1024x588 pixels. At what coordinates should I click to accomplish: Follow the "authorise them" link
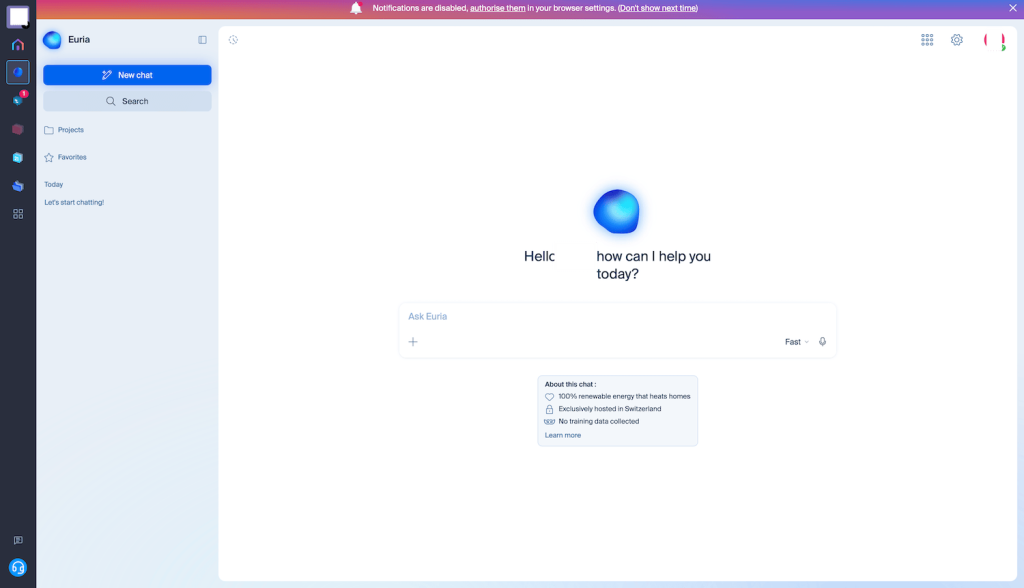[x=498, y=8]
